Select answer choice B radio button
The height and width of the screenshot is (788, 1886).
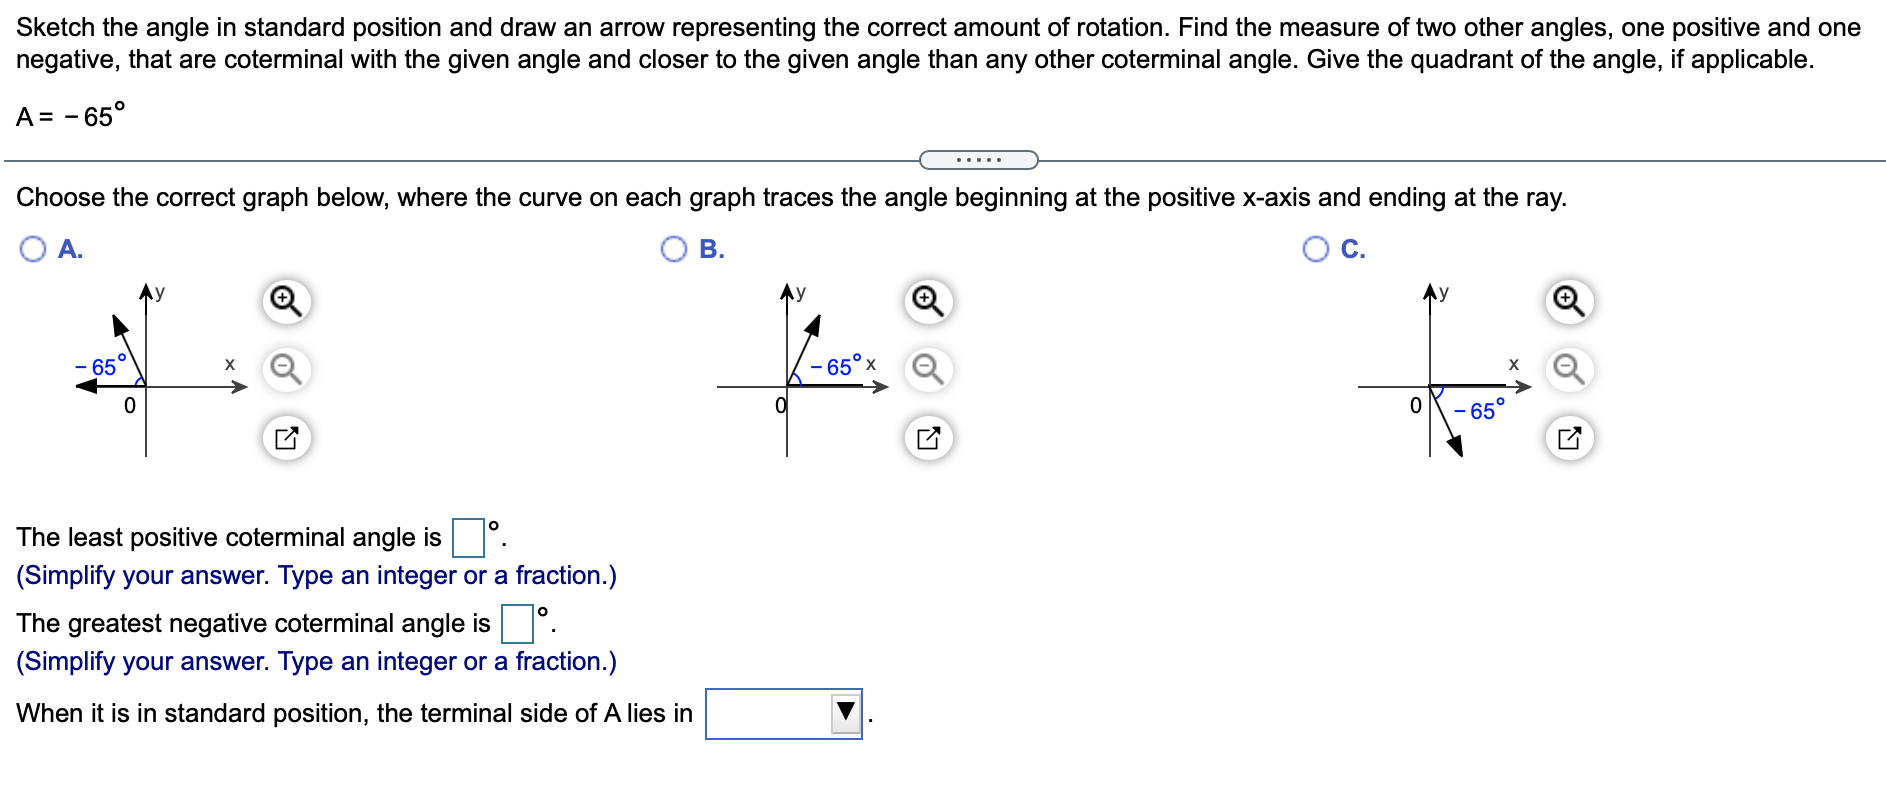point(673,248)
